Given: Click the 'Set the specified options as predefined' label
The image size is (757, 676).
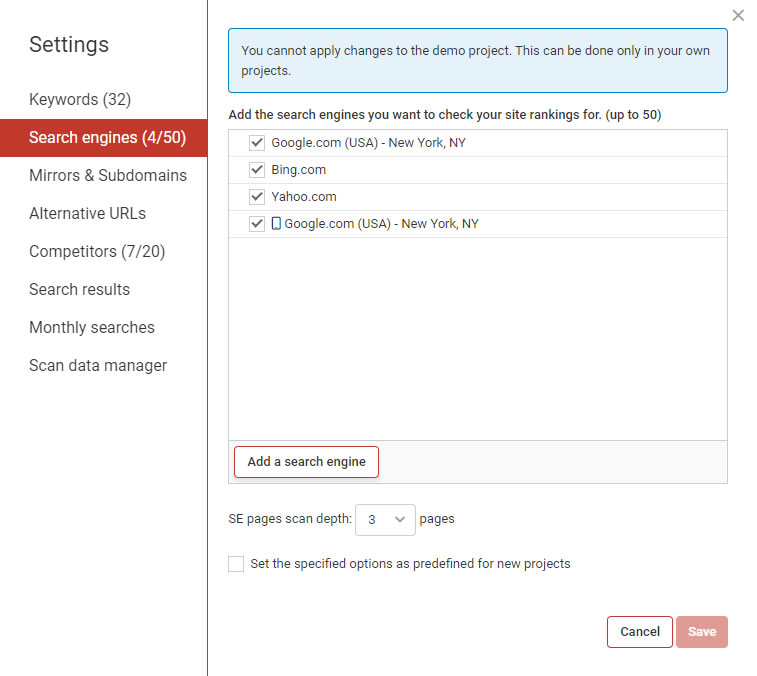Looking at the screenshot, I should [410, 563].
